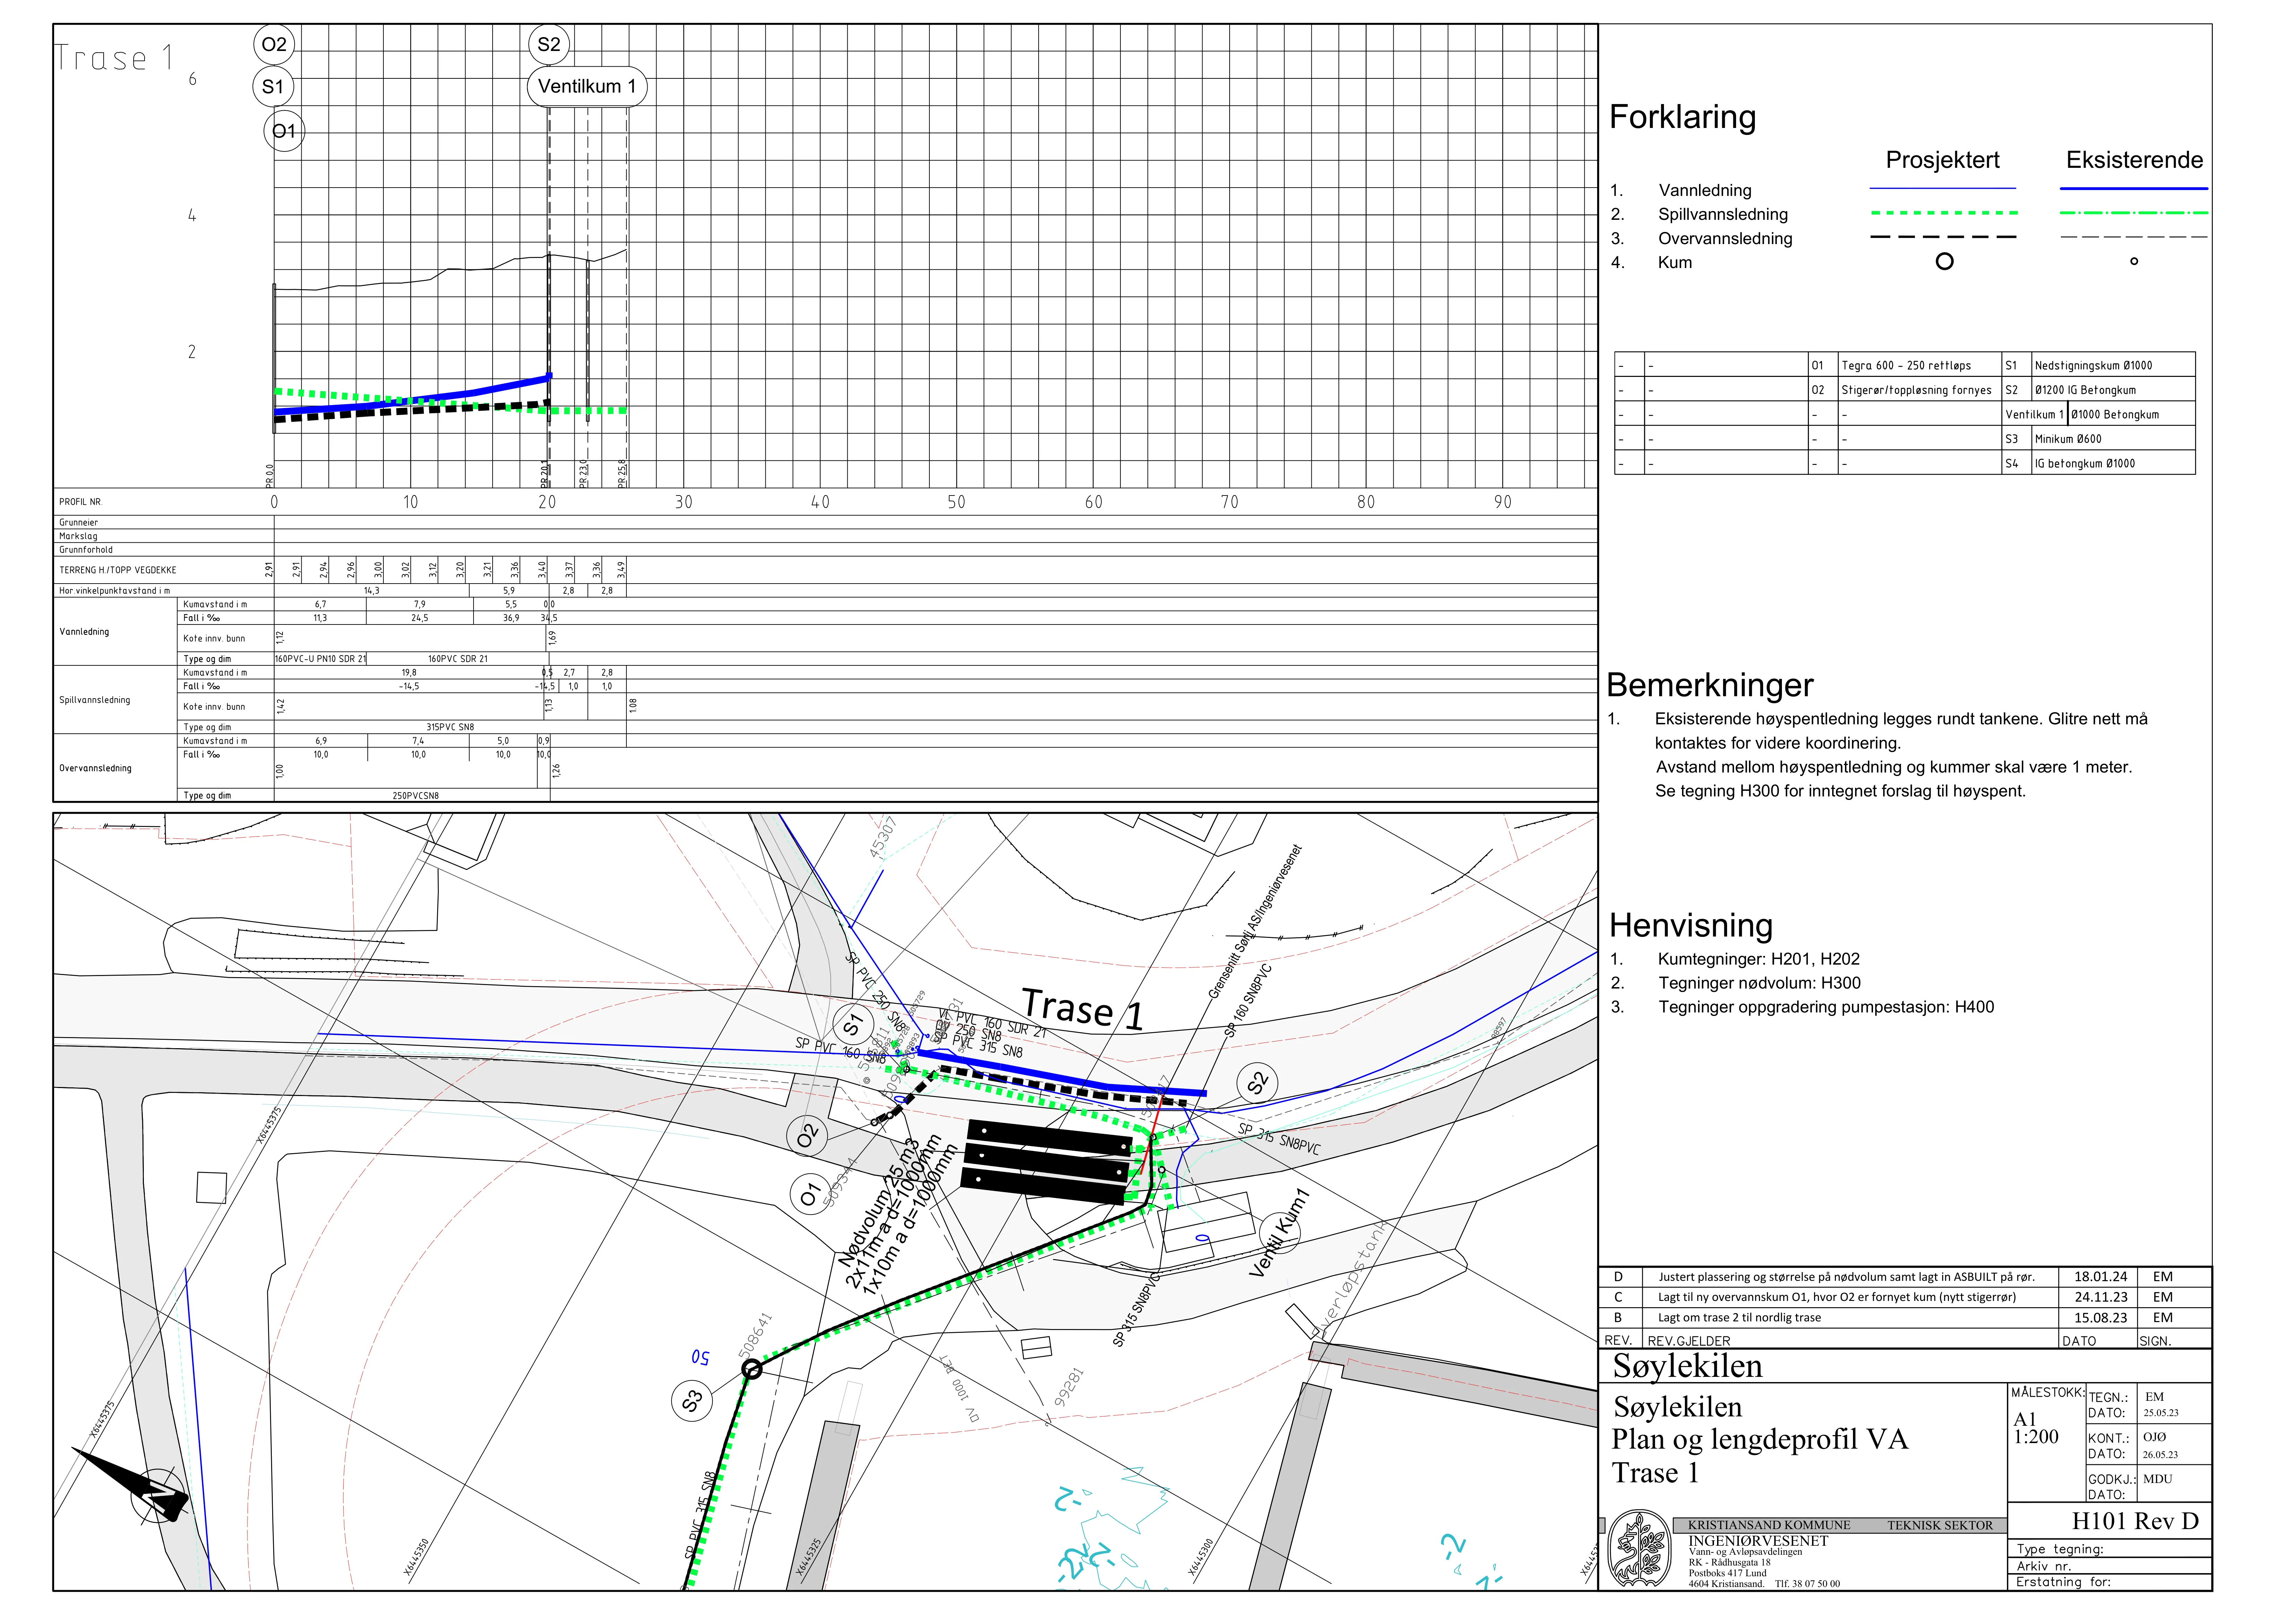This screenshot has width=2296, height=1622.
Task: Select the 'Ventilkum 1' callout in the profile
Action: coord(587,87)
